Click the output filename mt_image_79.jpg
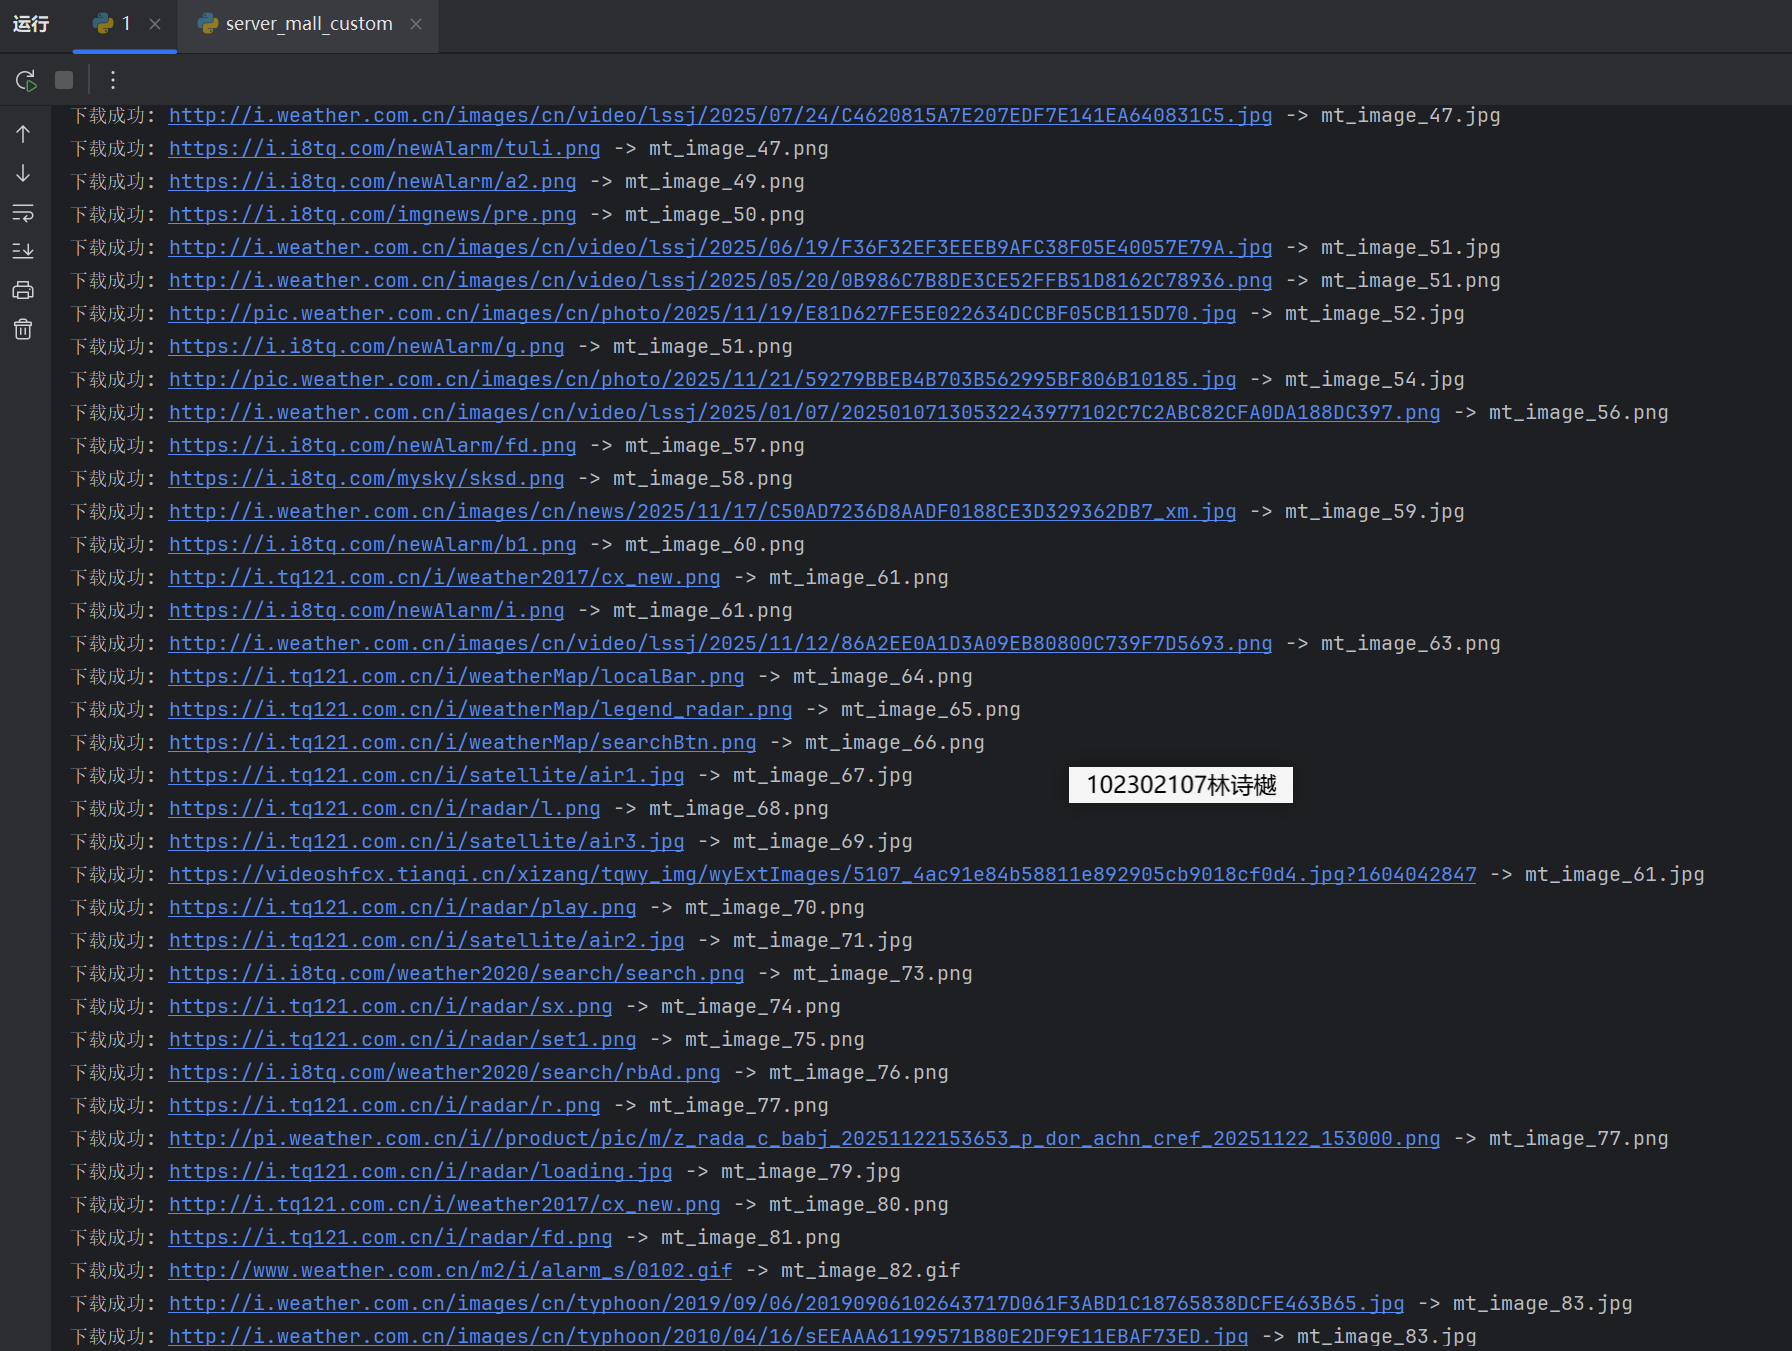 tap(811, 1171)
